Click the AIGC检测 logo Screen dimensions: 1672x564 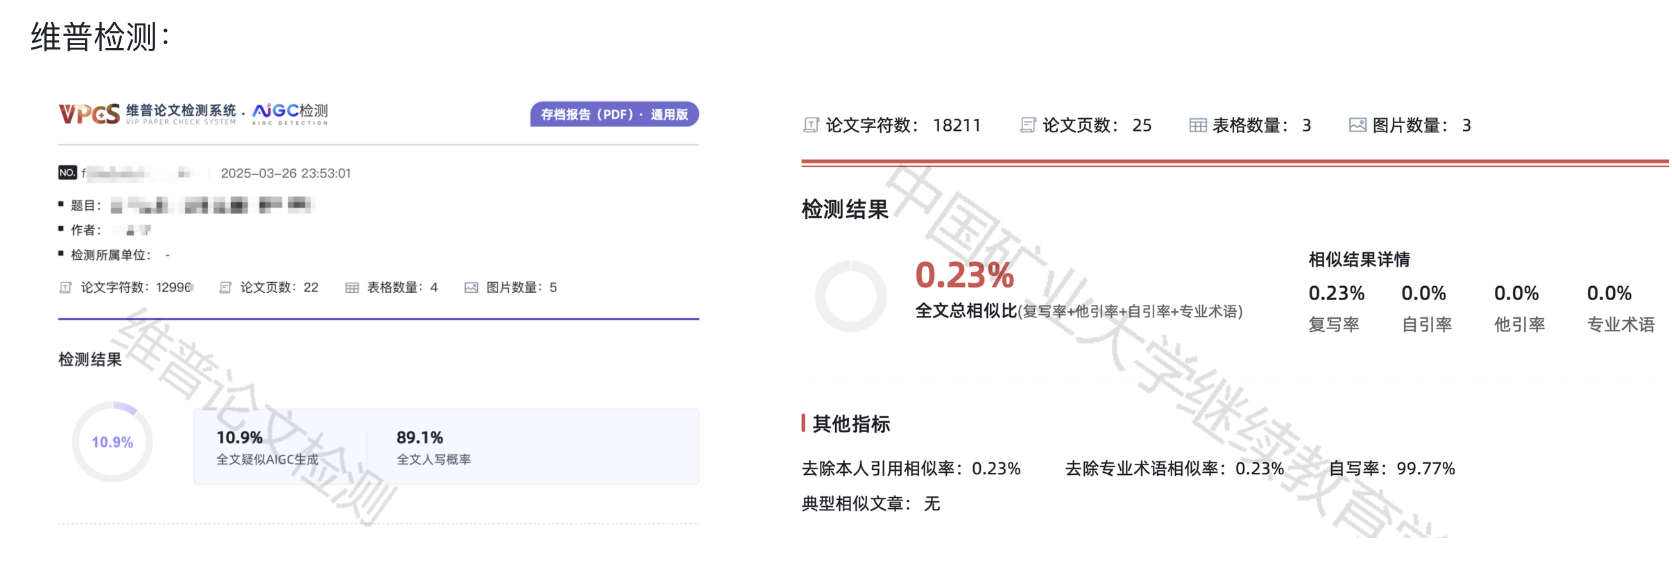click(290, 113)
